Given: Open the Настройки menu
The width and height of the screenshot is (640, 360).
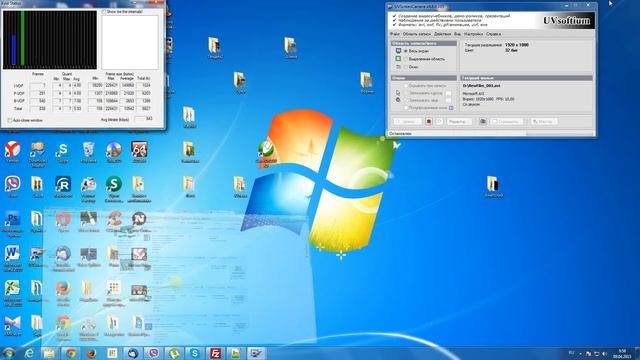Looking at the screenshot, I should (473, 34).
